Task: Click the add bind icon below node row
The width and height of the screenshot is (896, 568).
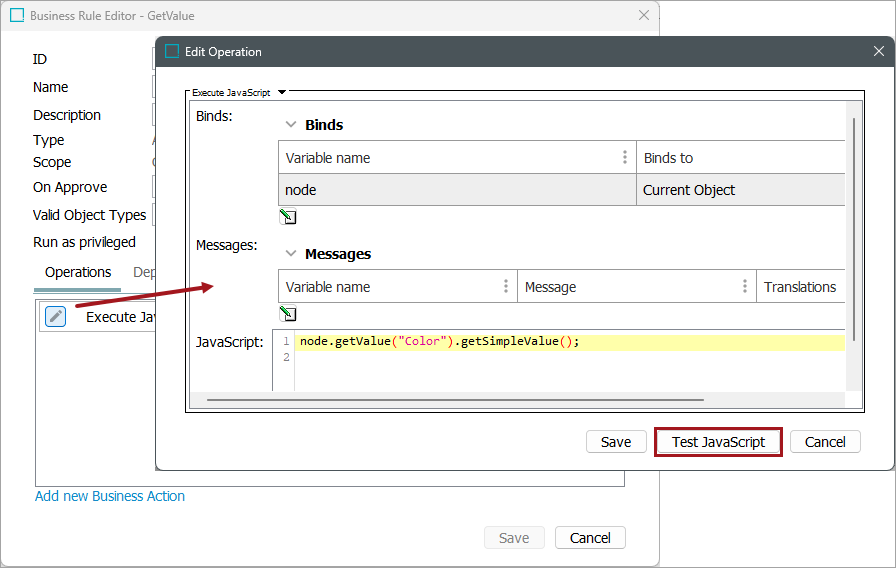Action: 288,217
